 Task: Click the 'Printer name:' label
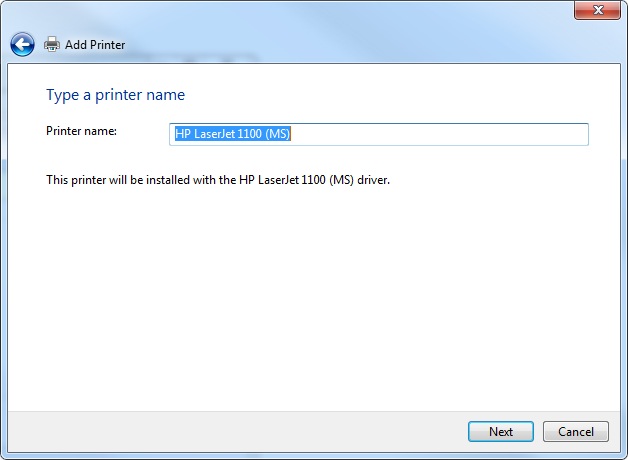click(81, 131)
